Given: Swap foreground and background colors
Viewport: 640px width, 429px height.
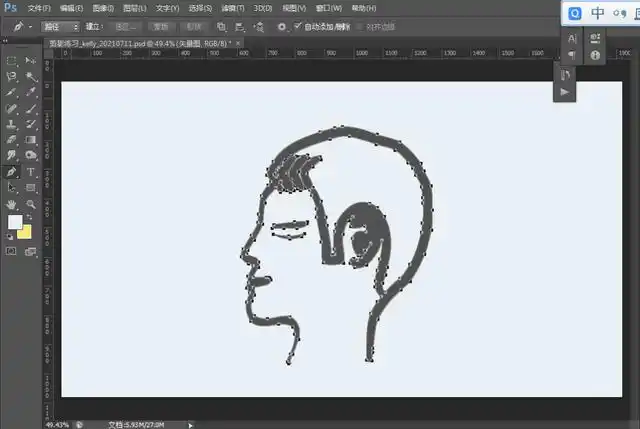Looking at the screenshot, I should (x=29, y=218).
